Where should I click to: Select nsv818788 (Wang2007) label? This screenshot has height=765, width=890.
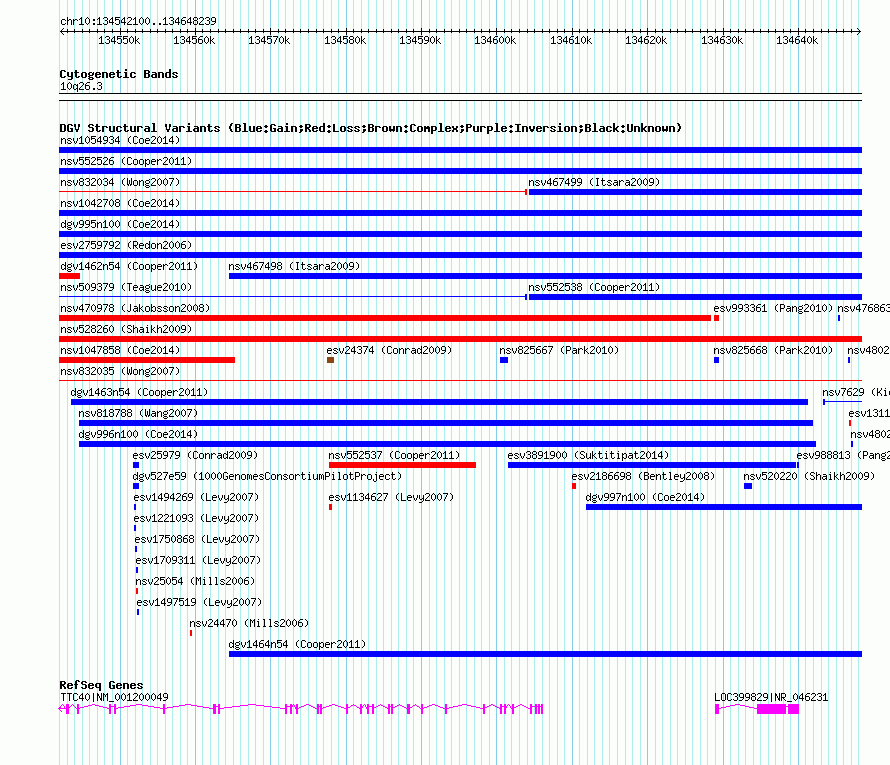(x=138, y=413)
